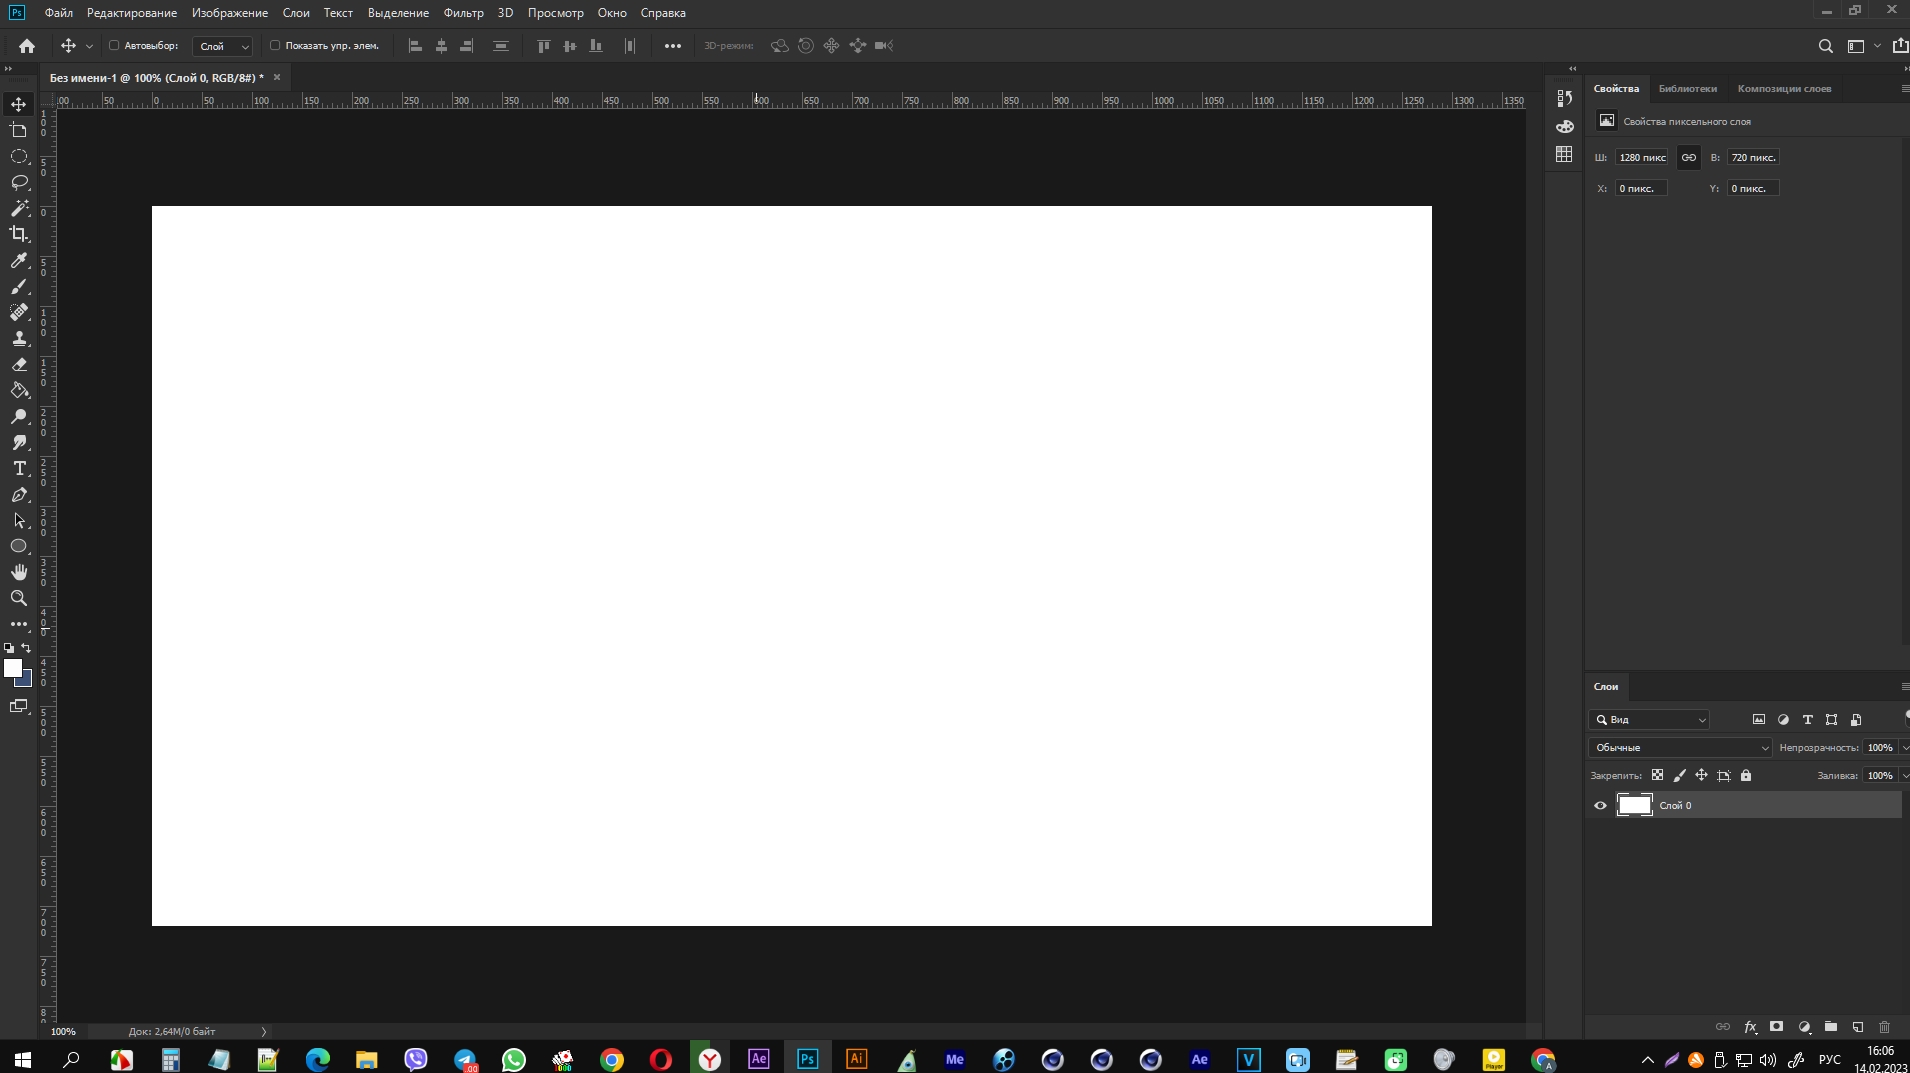
Task: Hide Слой 0 using the eye icon
Action: click(1600, 806)
